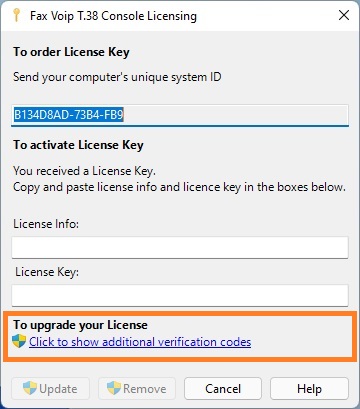Click the shield icon on the Update button

coord(30,388)
